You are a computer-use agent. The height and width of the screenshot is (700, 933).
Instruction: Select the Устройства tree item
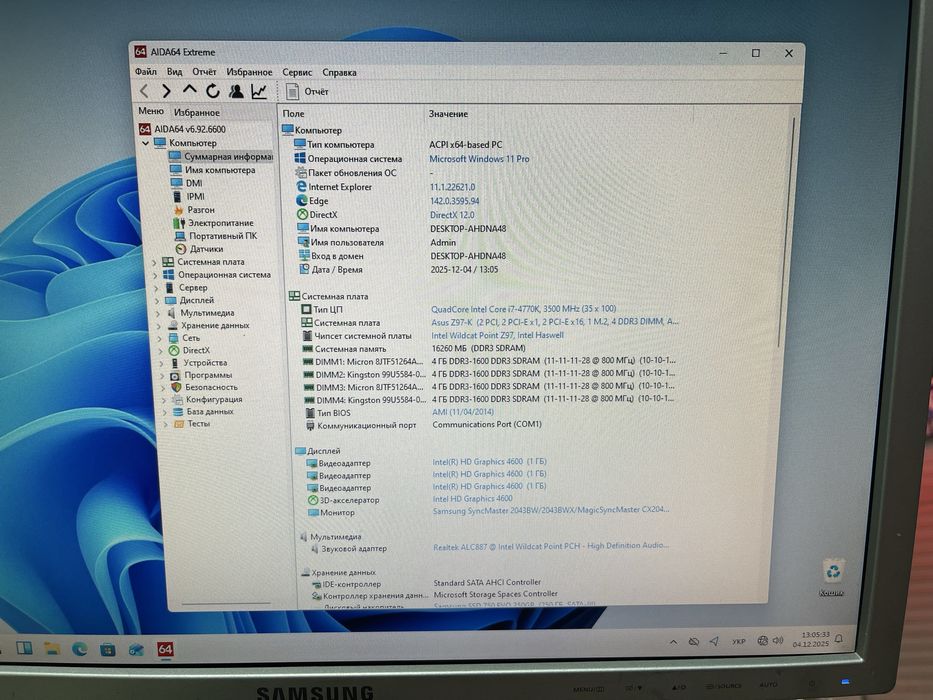pyautogui.click(x=205, y=362)
